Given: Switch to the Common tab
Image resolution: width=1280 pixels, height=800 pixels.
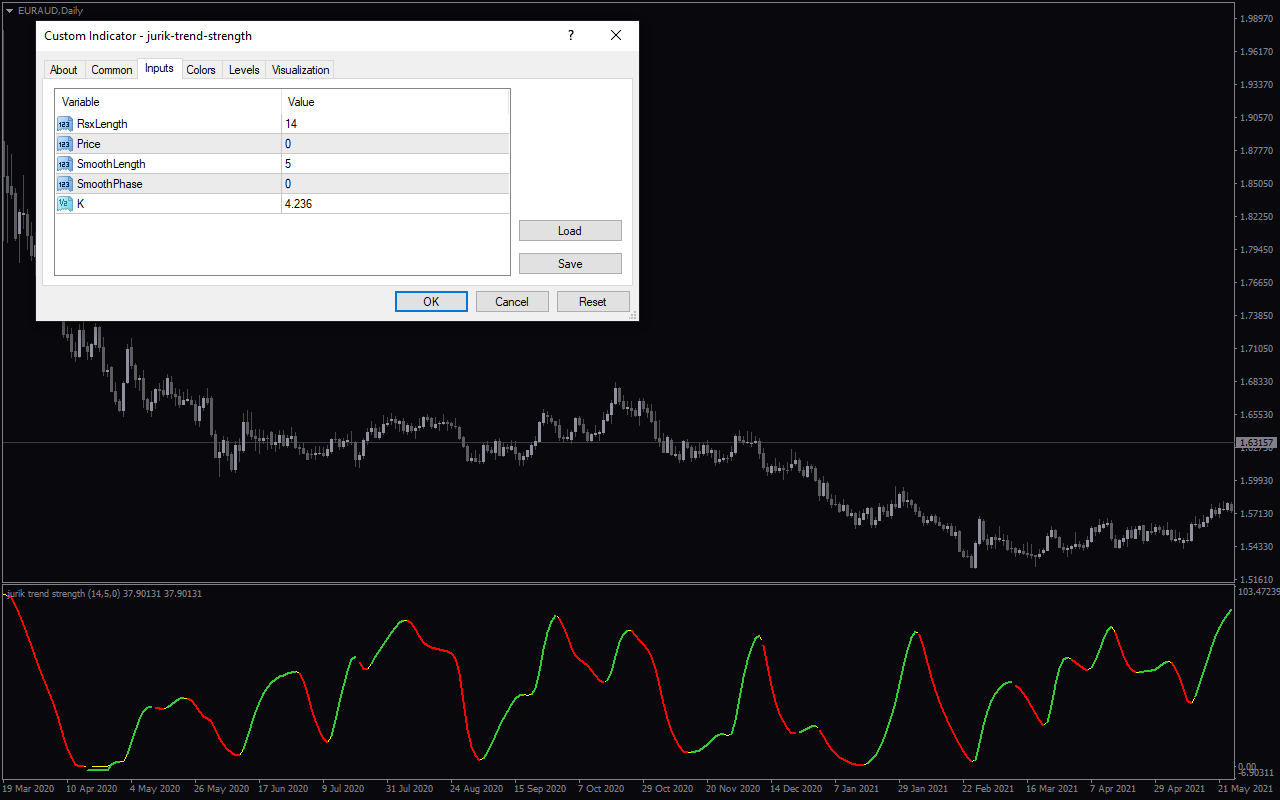Looking at the screenshot, I should point(112,70).
